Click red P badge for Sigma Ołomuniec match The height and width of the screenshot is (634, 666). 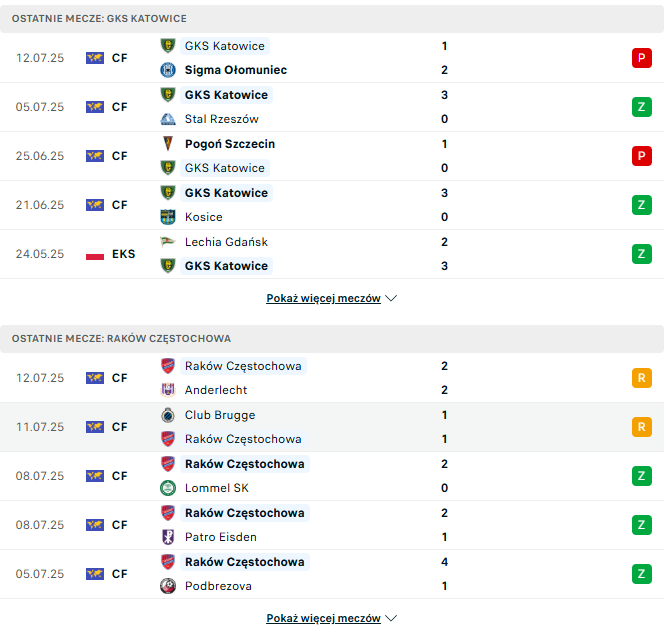coord(641,58)
